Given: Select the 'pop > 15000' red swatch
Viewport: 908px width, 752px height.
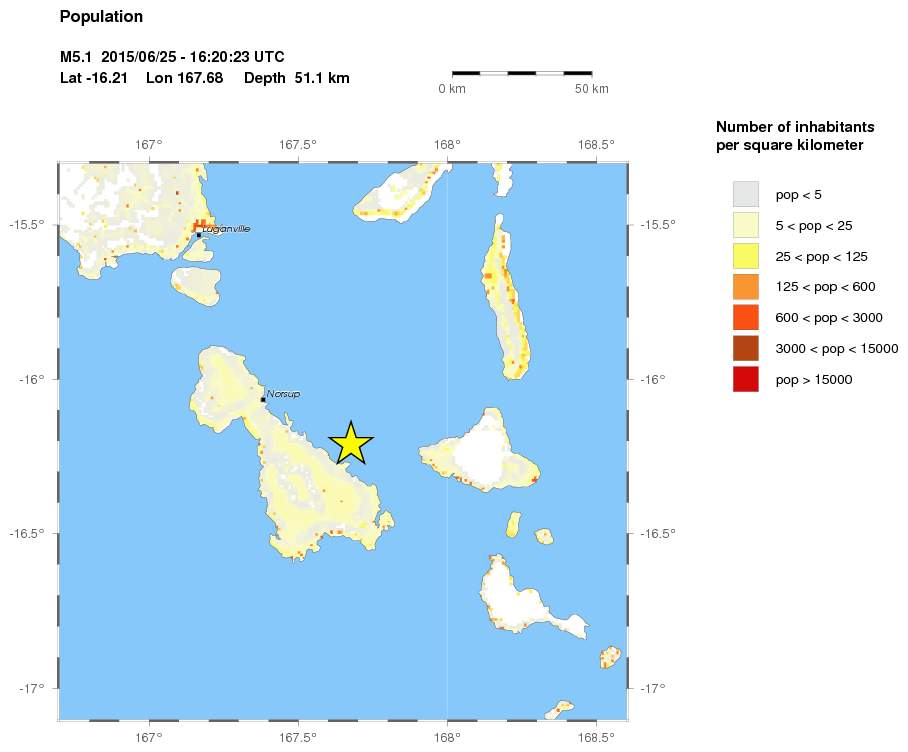Looking at the screenshot, I should point(745,379).
